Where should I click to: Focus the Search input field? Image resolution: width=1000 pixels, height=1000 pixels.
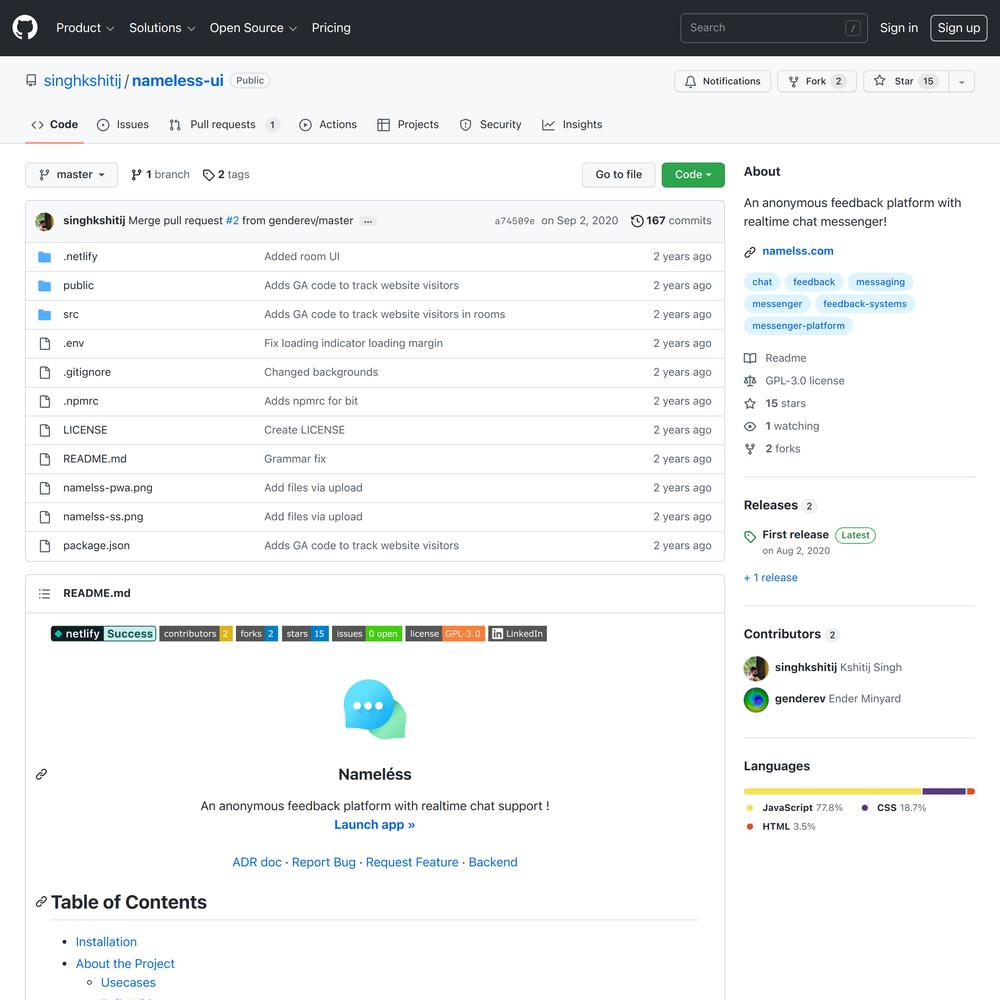[774, 28]
